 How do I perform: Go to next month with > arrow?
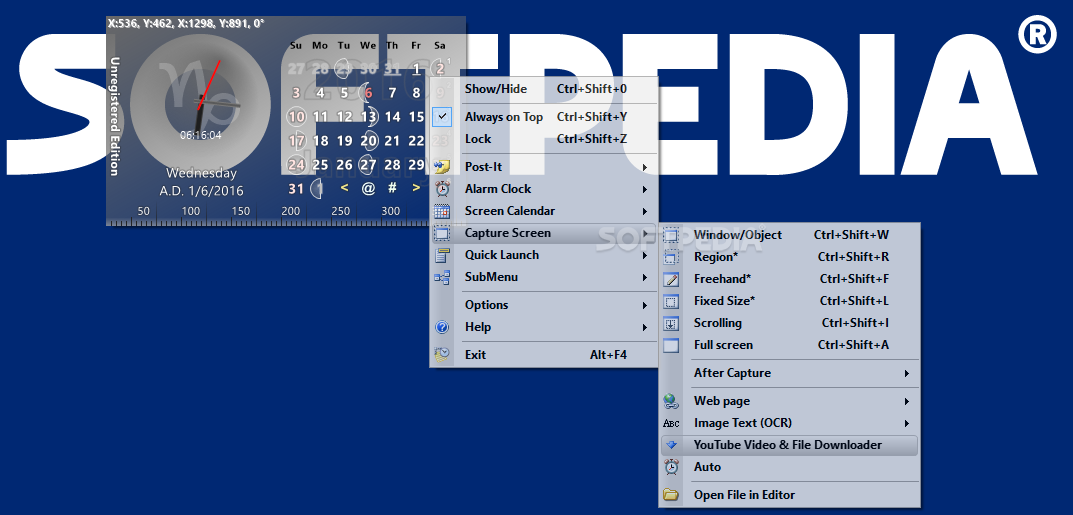tap(416, 188)
